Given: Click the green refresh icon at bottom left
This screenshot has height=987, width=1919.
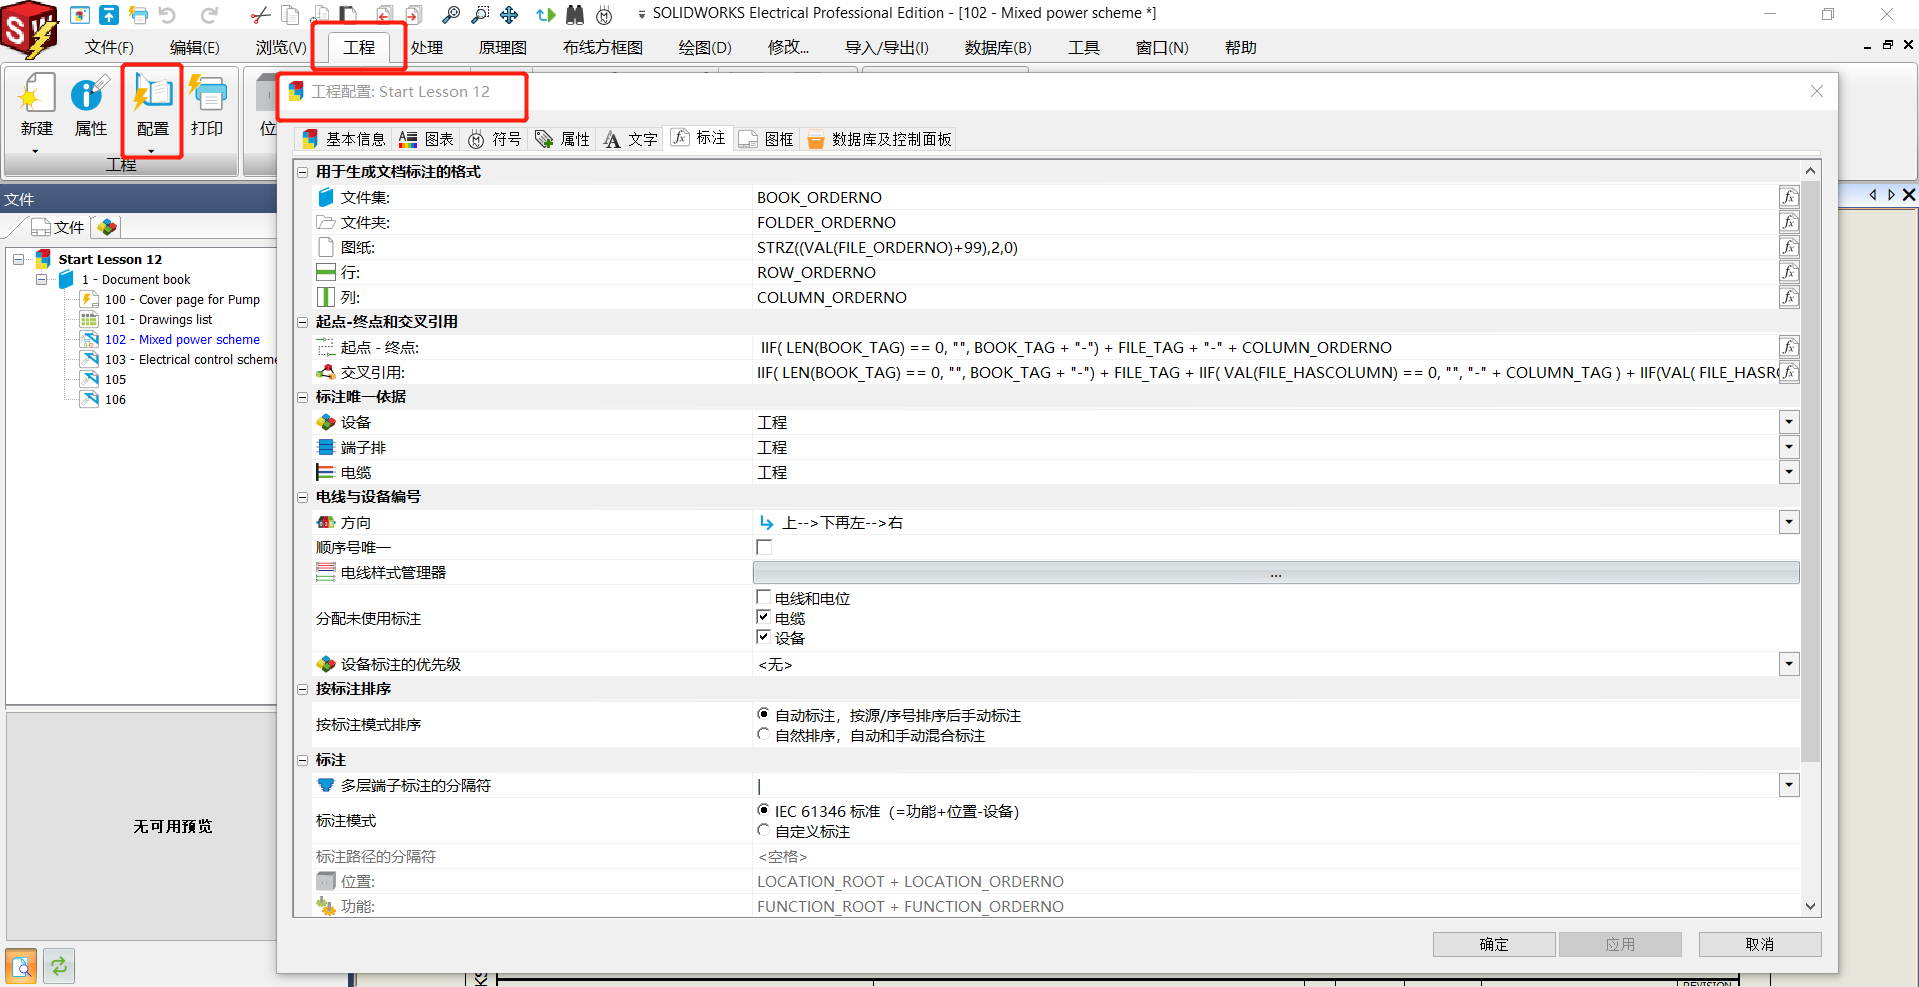Looking at the screenshot, I should pos(59,966).
